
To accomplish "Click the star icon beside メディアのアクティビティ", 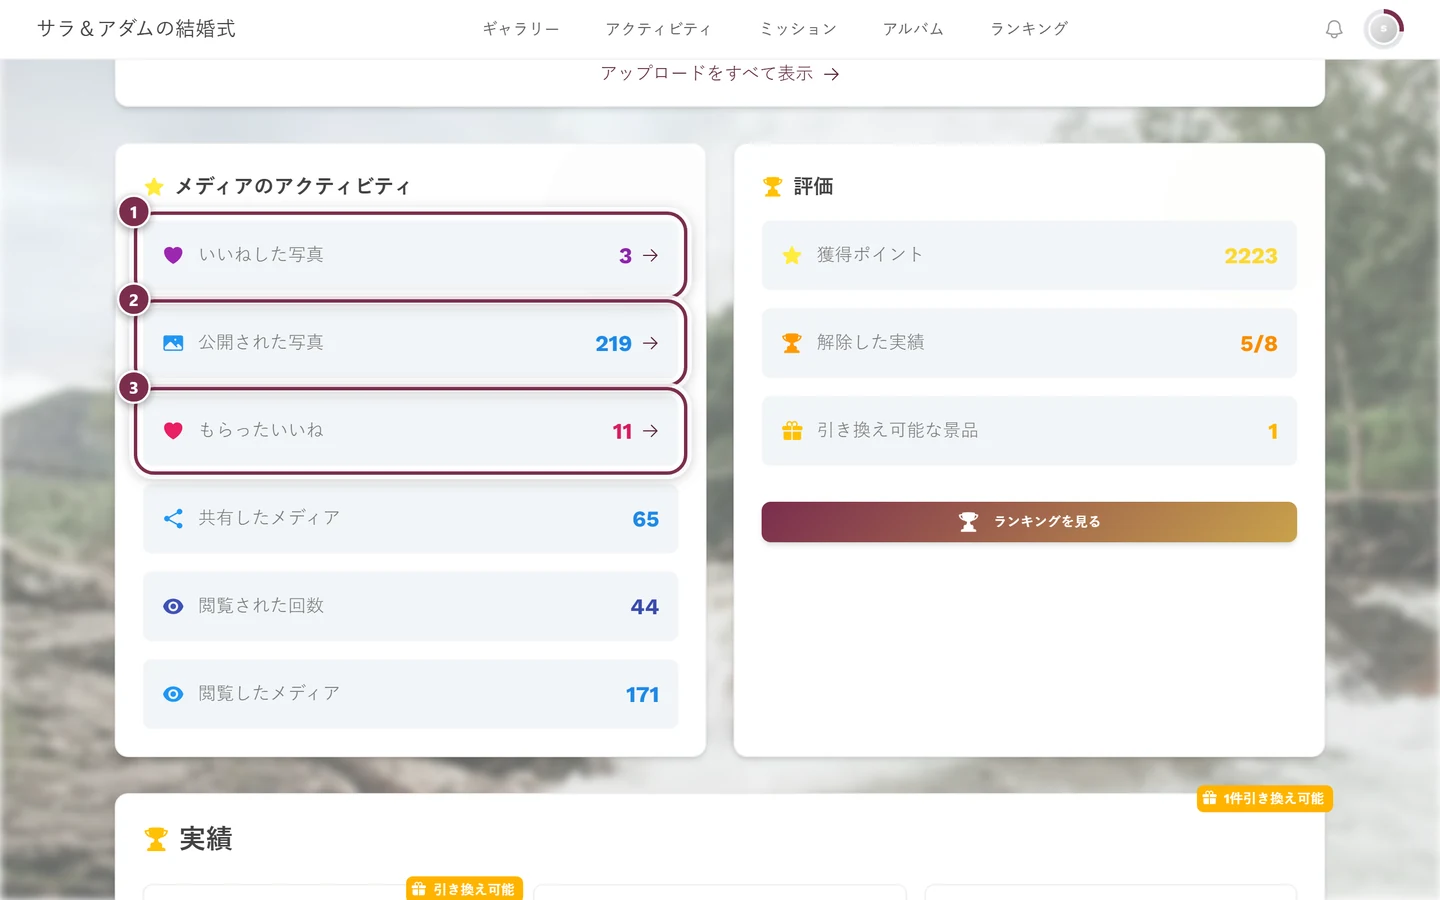I will click(154, 187).
